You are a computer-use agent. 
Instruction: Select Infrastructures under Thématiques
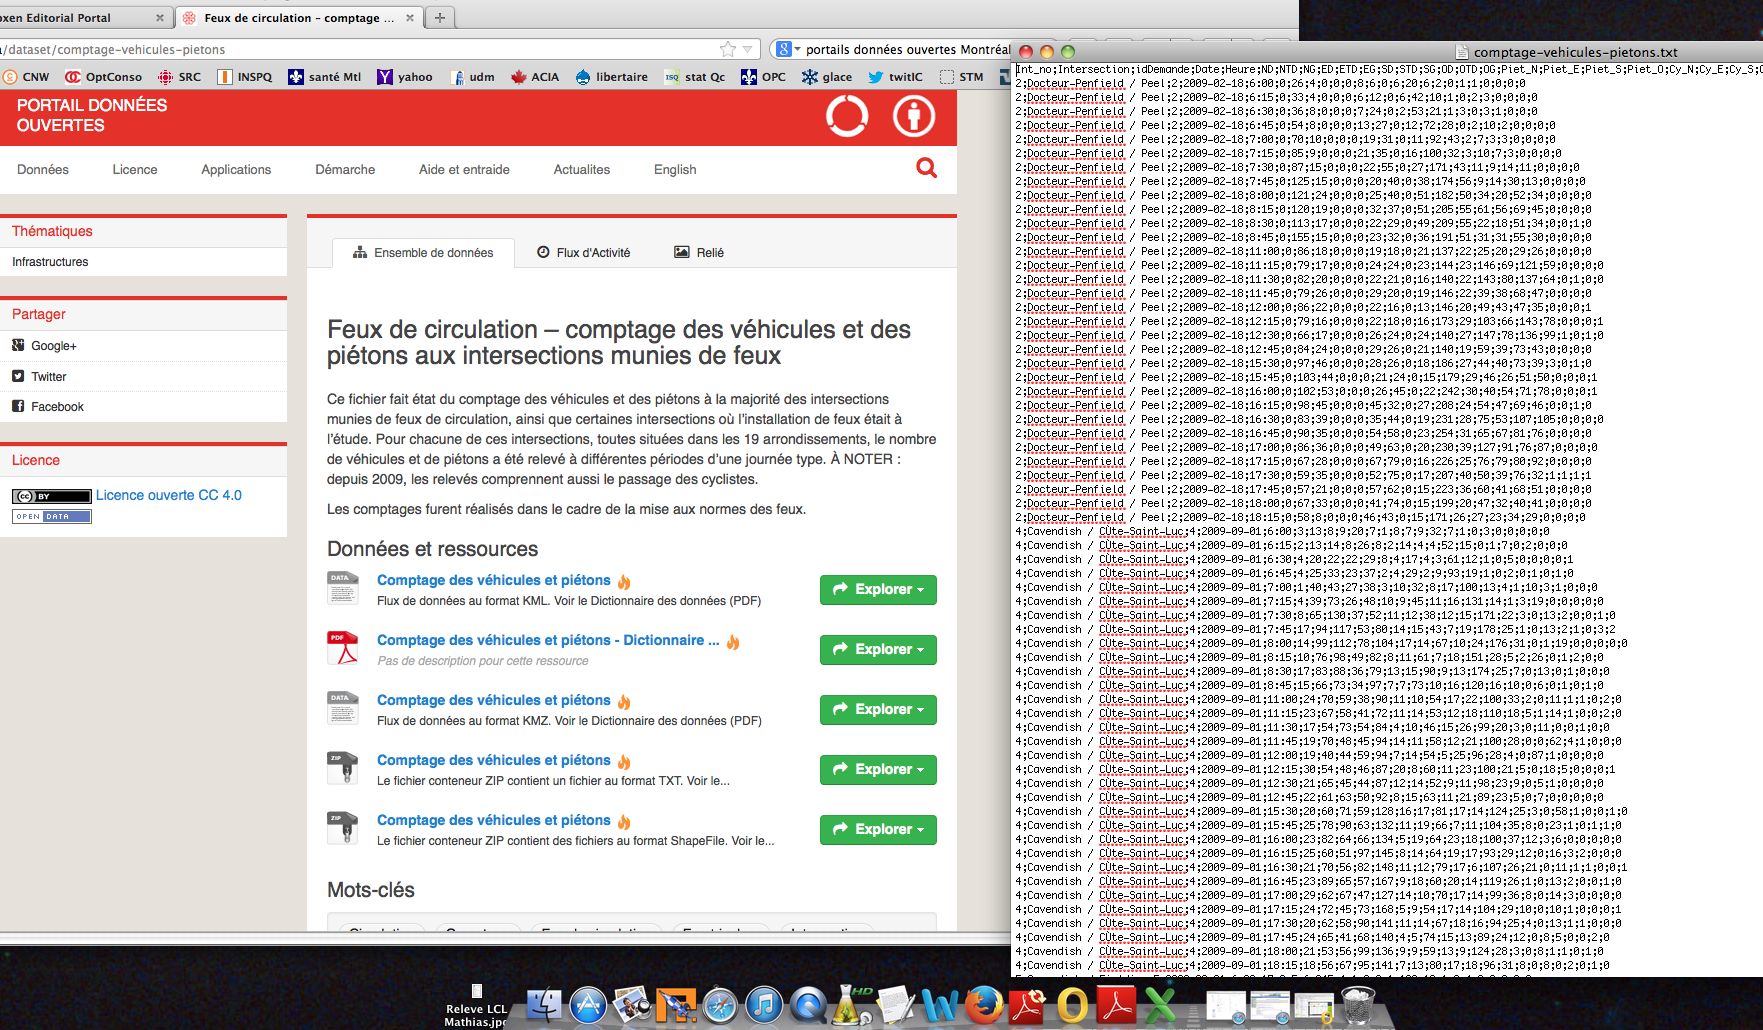point(50,262)
